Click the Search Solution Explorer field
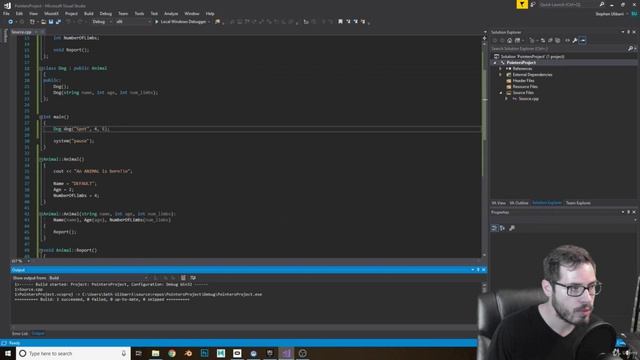Image resolution: width=640 pixels, height=360 pixels. tap(559, 49)
